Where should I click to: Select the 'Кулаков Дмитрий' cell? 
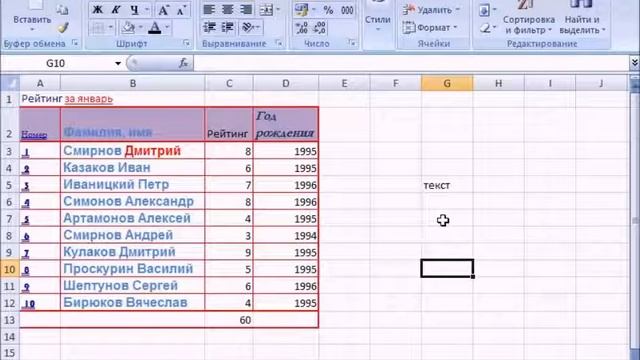[133, 252]
